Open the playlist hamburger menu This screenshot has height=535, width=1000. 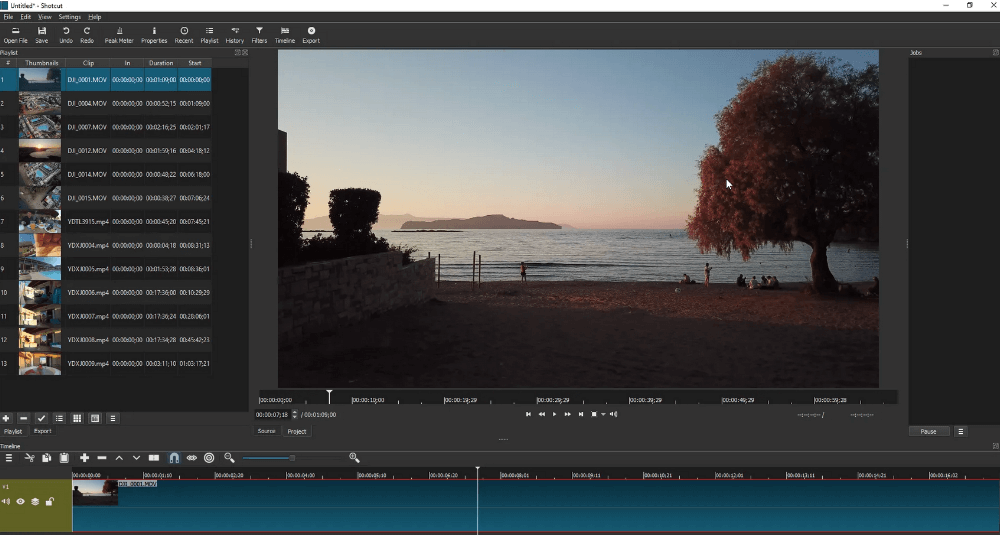pyautogui.click(x=113, y=418)
